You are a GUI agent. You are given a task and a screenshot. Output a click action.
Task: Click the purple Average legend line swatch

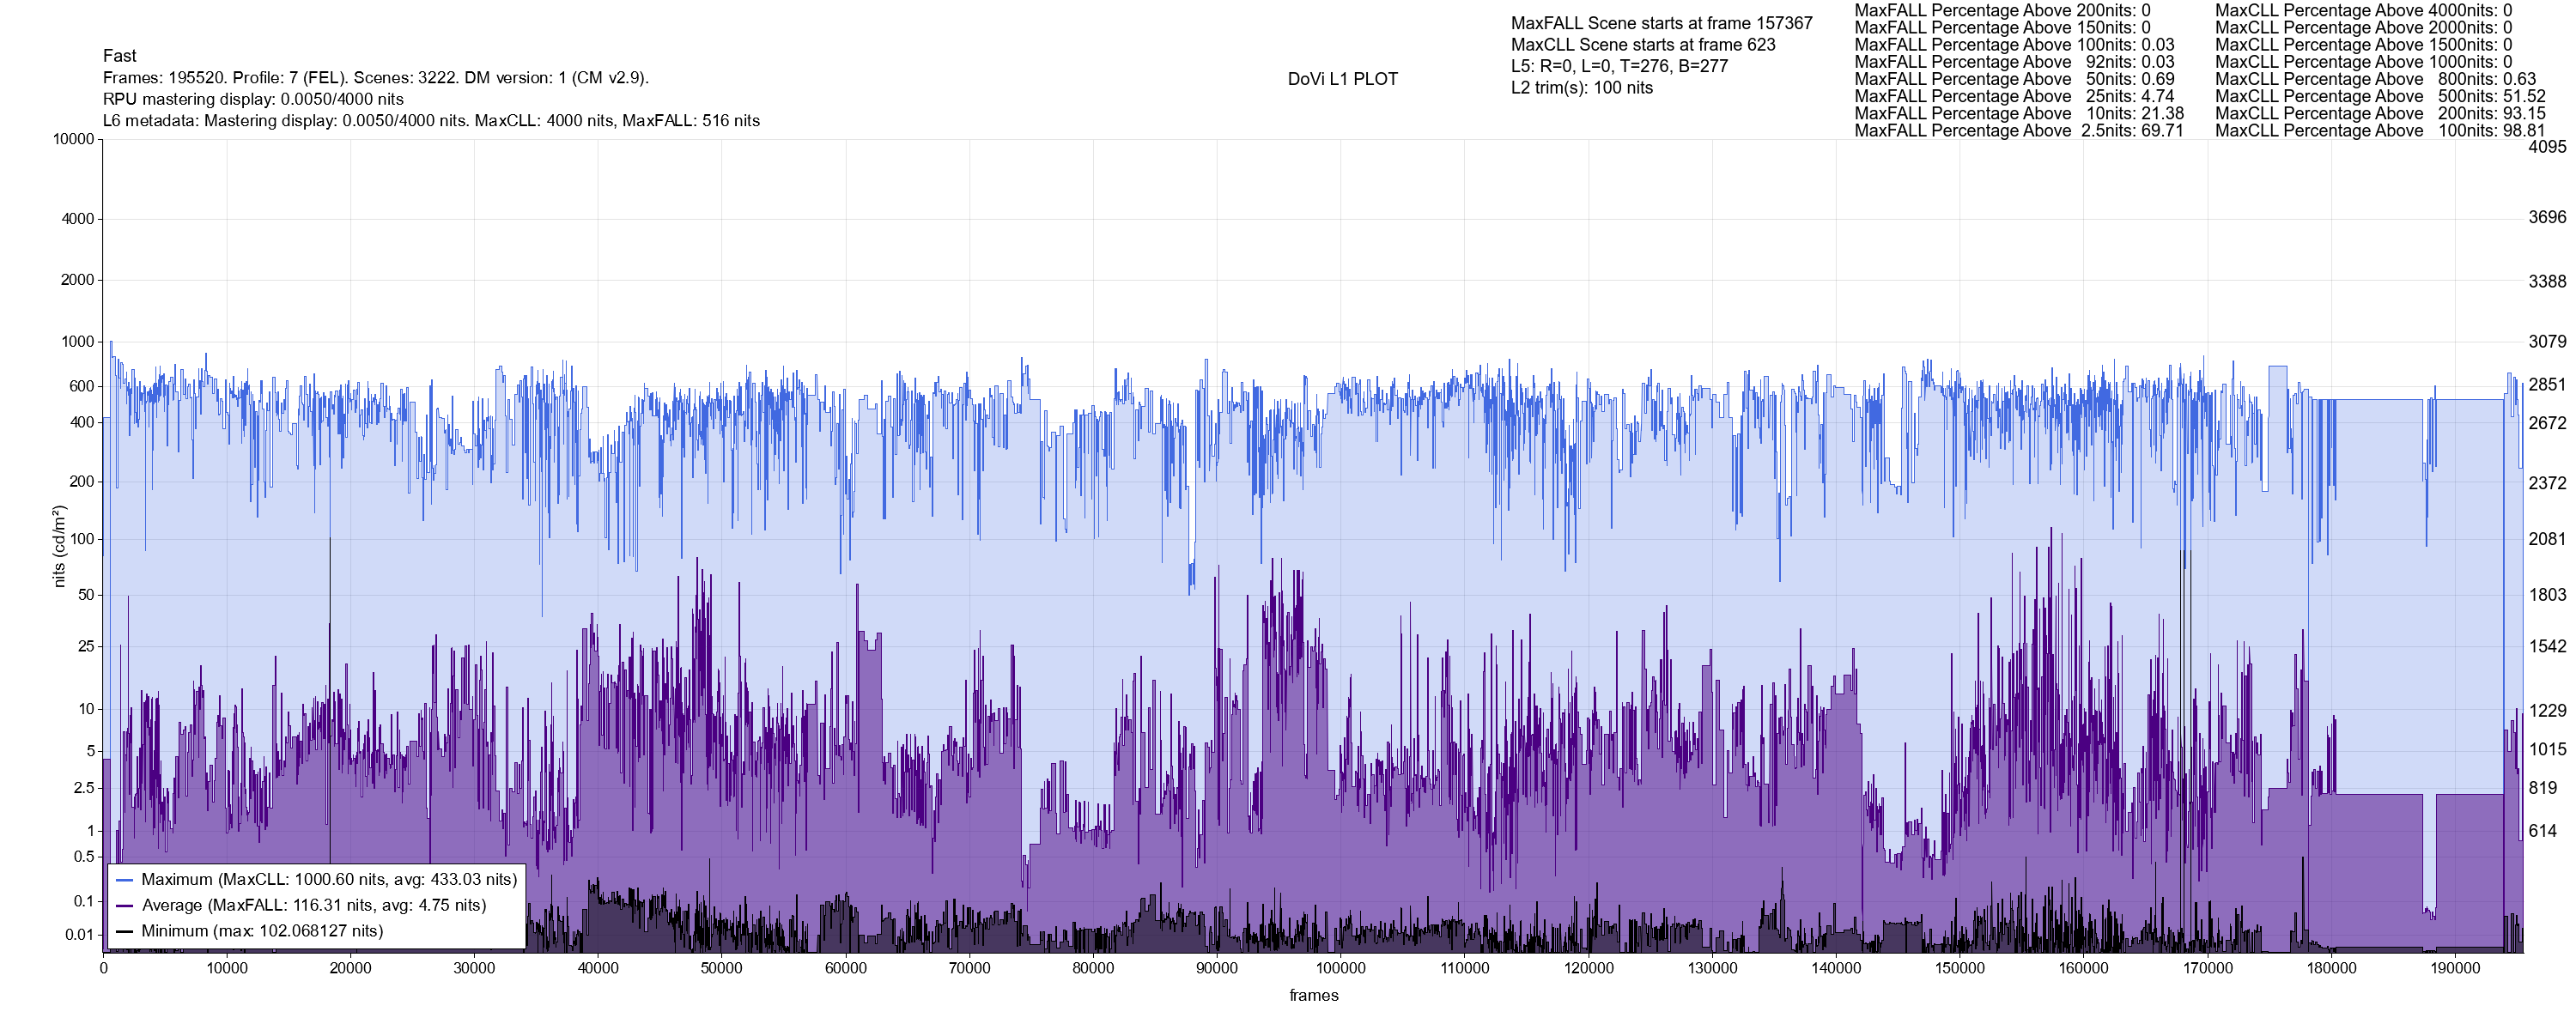124,906
